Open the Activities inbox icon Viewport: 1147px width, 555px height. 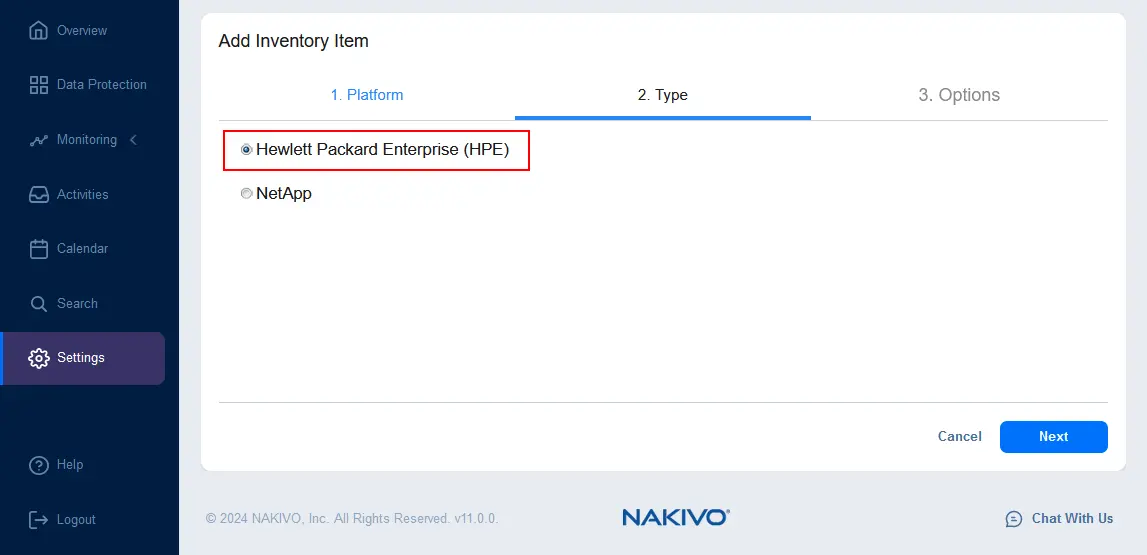click(x=38, y=195)
